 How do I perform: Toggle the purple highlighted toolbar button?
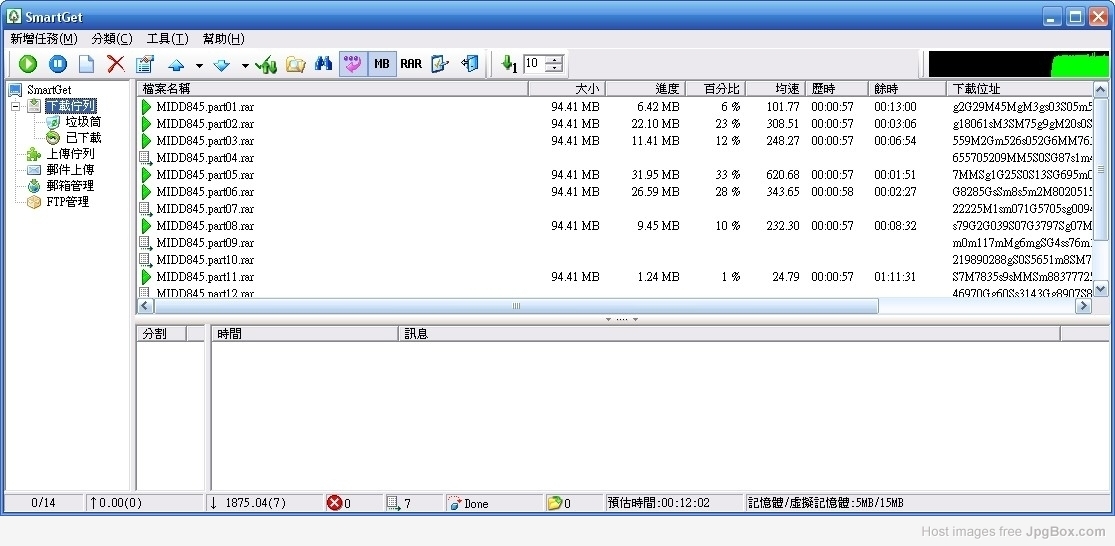352,64
